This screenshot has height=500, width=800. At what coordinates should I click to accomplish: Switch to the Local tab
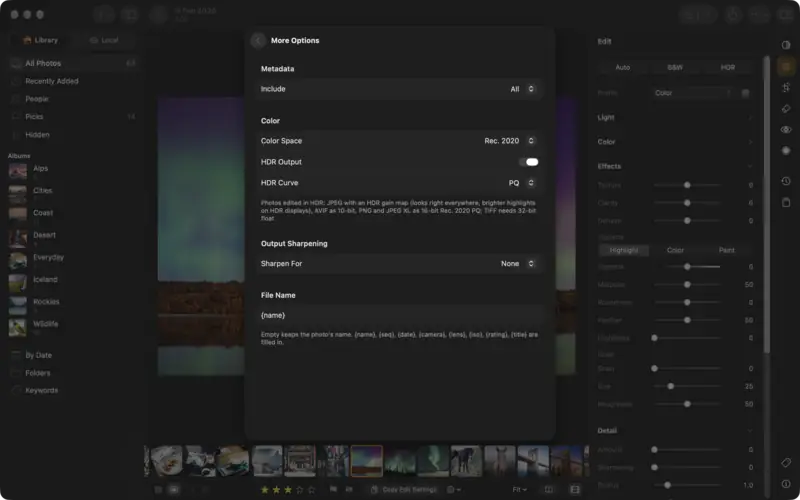click(104, 40)
